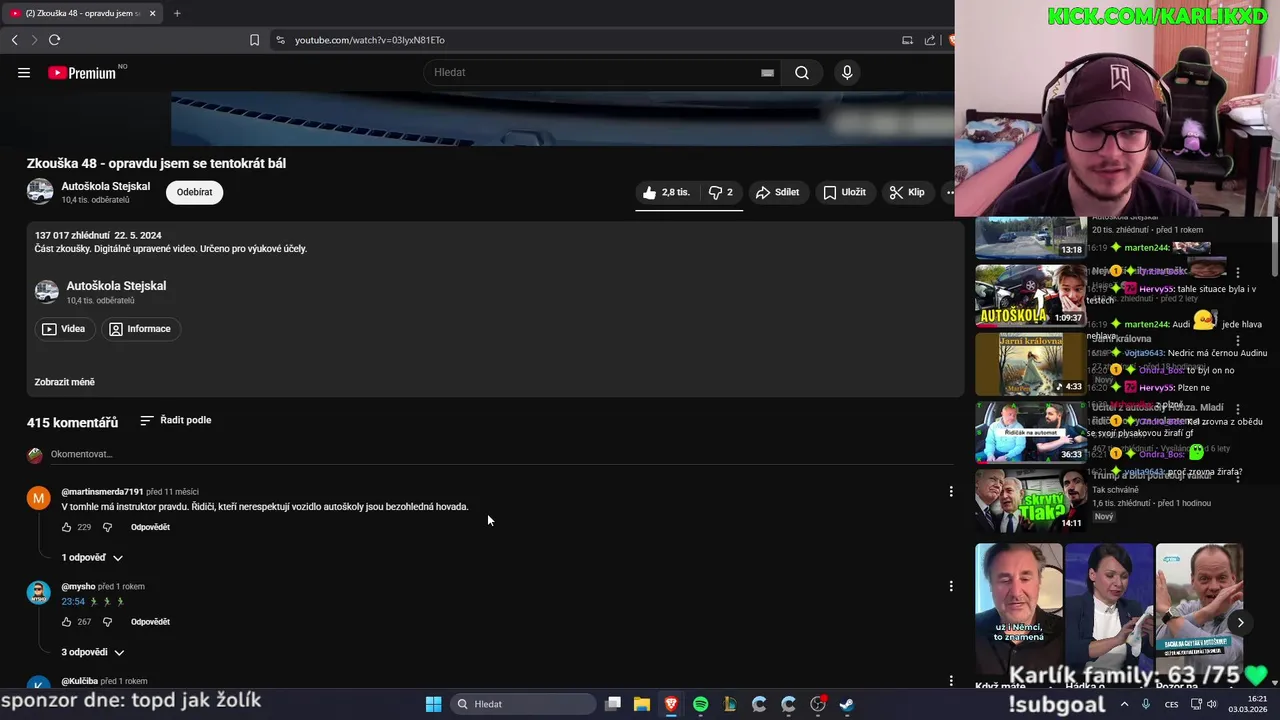
Task: Jump to timestamp 23:54 link
Action: [x=73, y=602]
